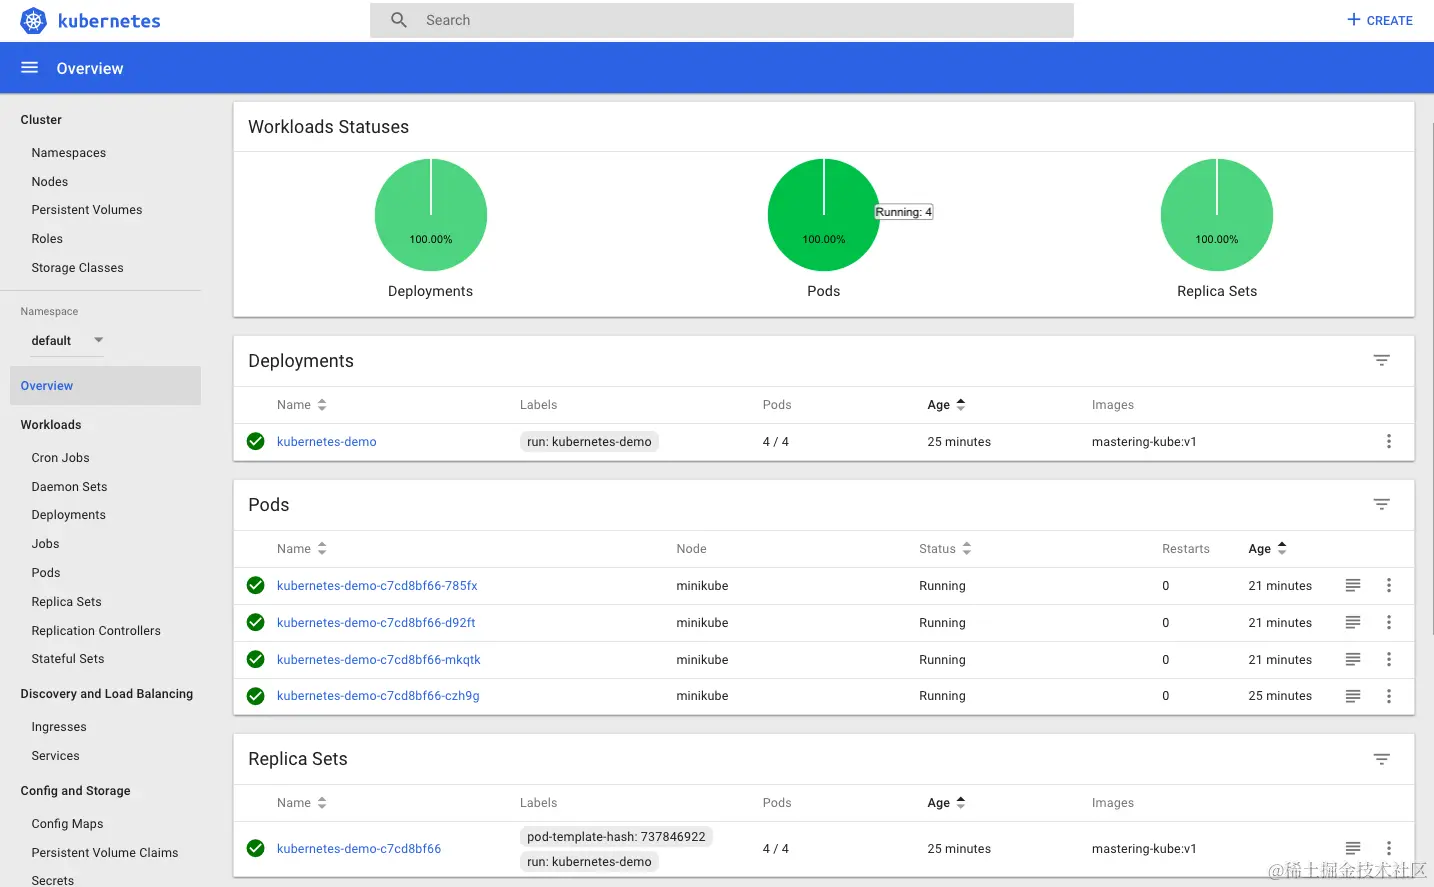Viewport: 1434px width, 887px height.
Task: Click status check icon of pod czh9g
Action: point(256,696)
